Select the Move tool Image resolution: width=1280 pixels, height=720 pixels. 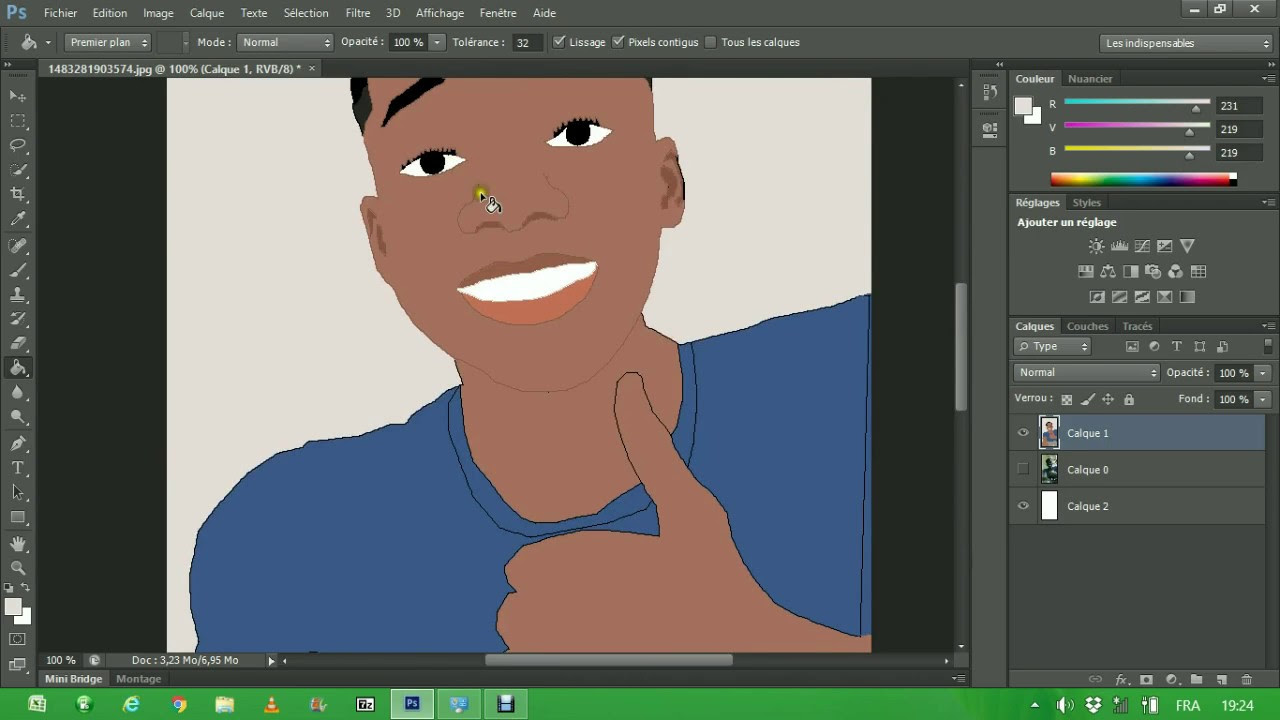(18, 96)
